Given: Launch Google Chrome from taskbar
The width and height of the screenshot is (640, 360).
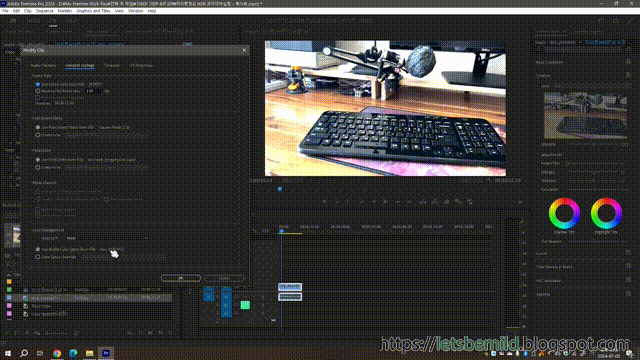Looking at the screenshot, I should tap(57, 353).
